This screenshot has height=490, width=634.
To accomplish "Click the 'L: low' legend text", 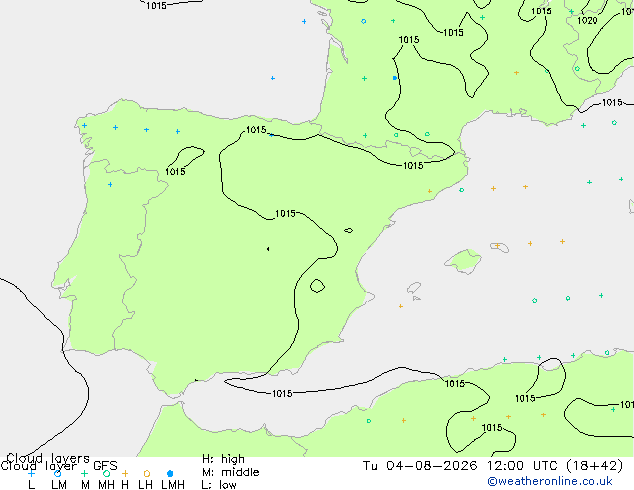I will click(219, 485).
